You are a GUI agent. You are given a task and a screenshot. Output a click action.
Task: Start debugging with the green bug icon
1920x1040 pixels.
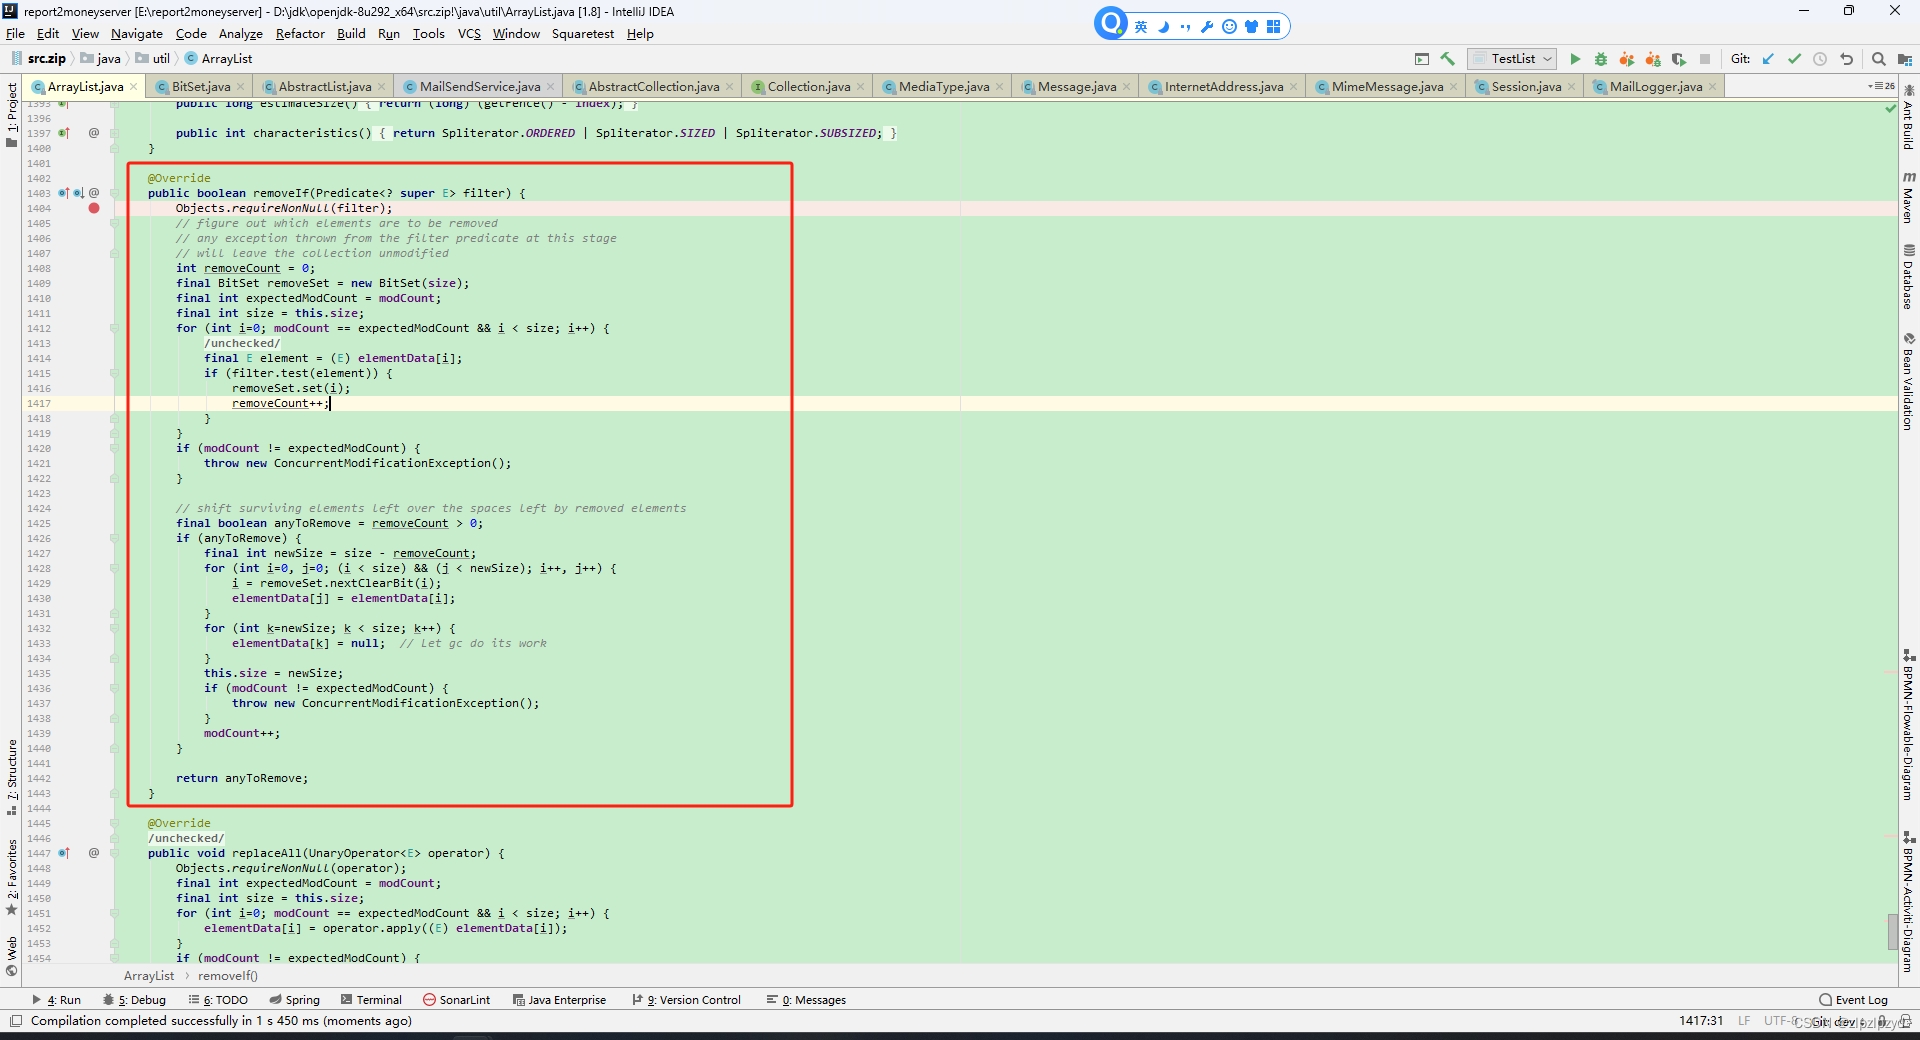(x=1600, y=59)
